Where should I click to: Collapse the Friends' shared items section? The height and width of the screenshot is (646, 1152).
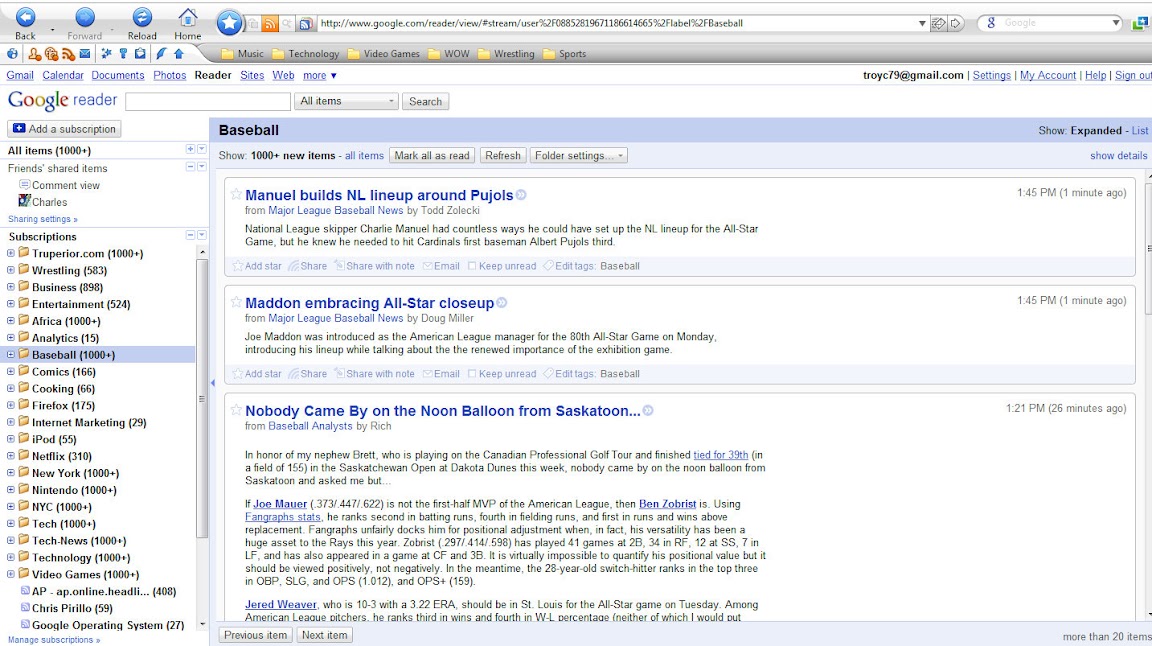[190, 167]
